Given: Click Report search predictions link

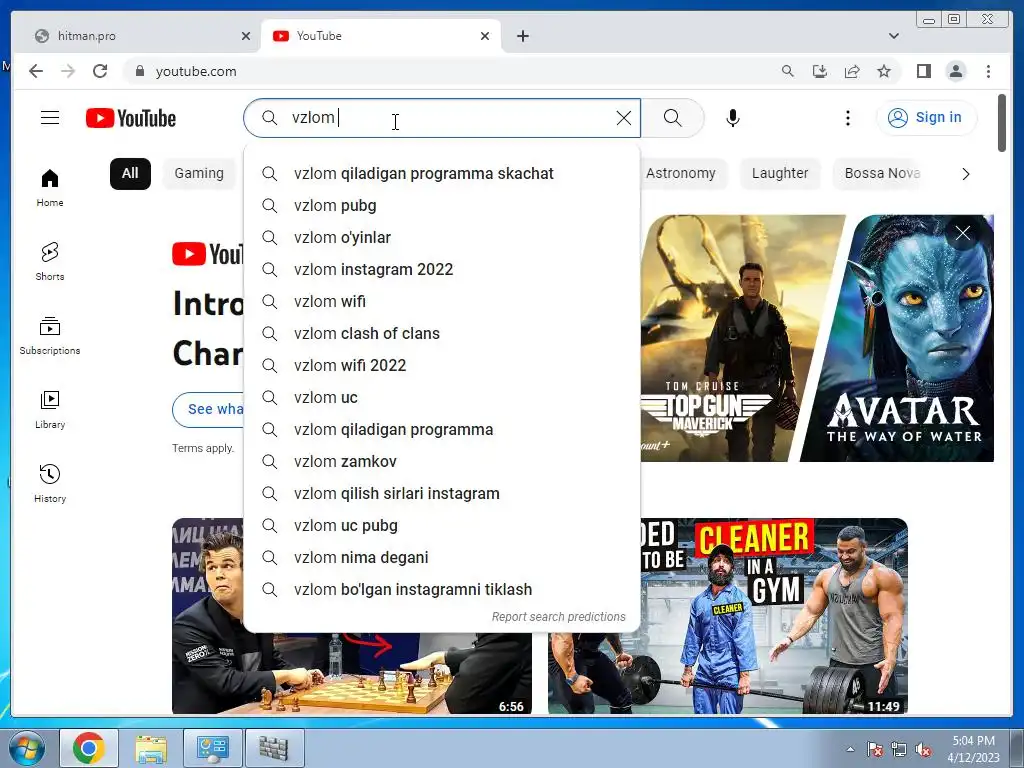Looking at the screenshot, I should pos(558,616).
